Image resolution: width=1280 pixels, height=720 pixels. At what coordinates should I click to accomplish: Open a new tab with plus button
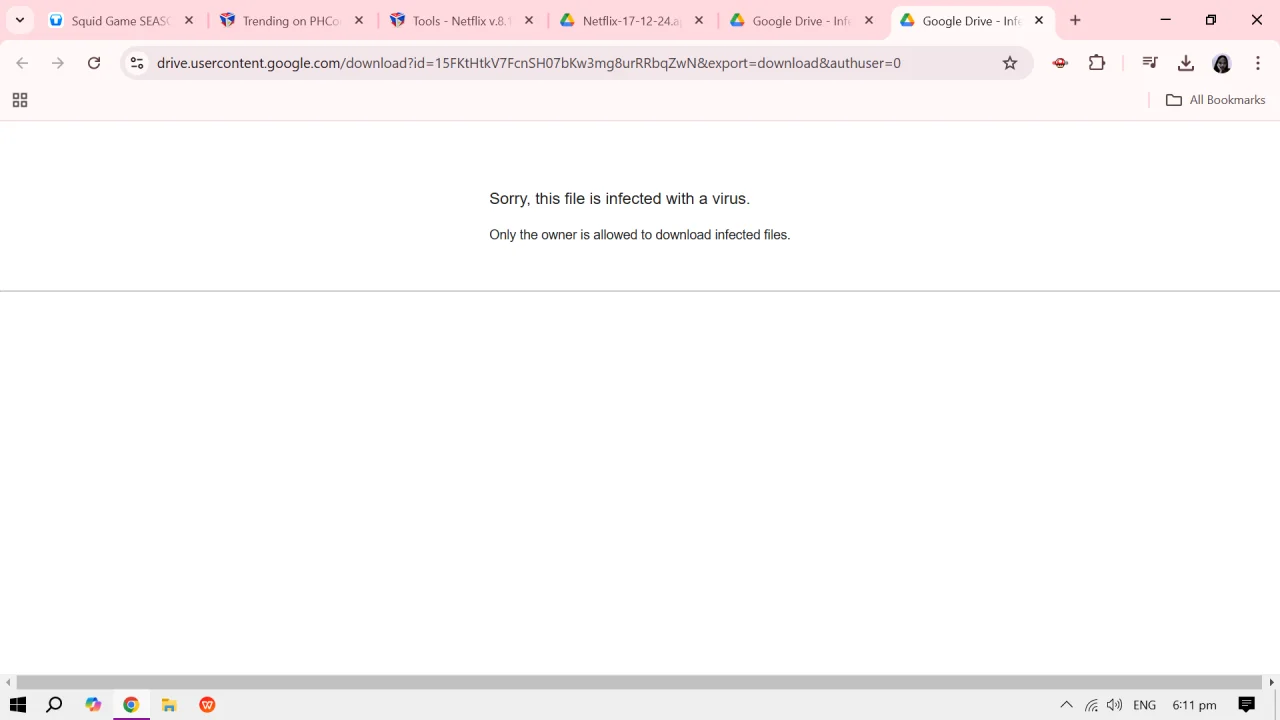(x=1075, y=20)
